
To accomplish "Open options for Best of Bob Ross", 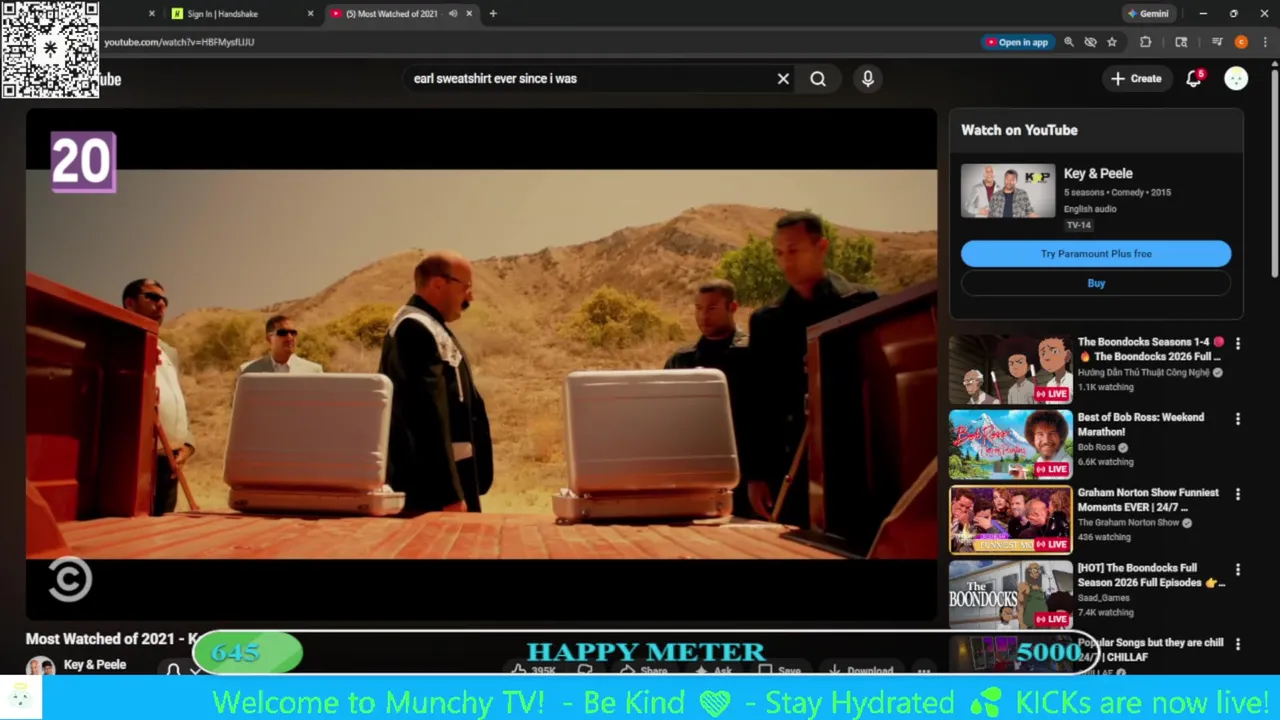I will click(1238, 419).
